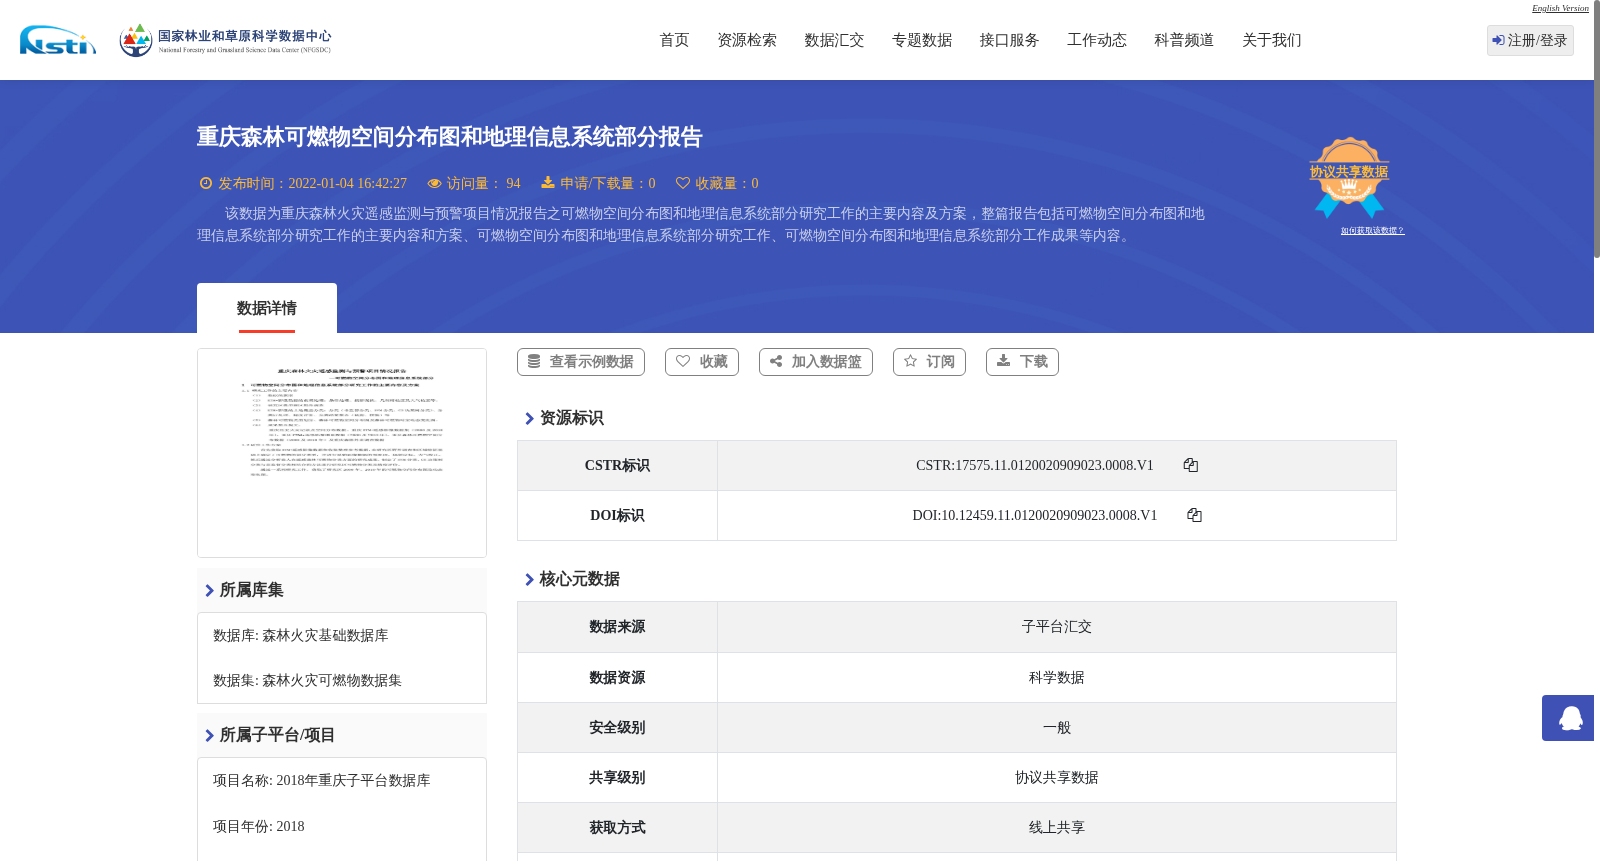This screenshot has height=861, width=1600.
Task: Click the 下载 button
Action: pyautogui.click(x=1022, y=362)
